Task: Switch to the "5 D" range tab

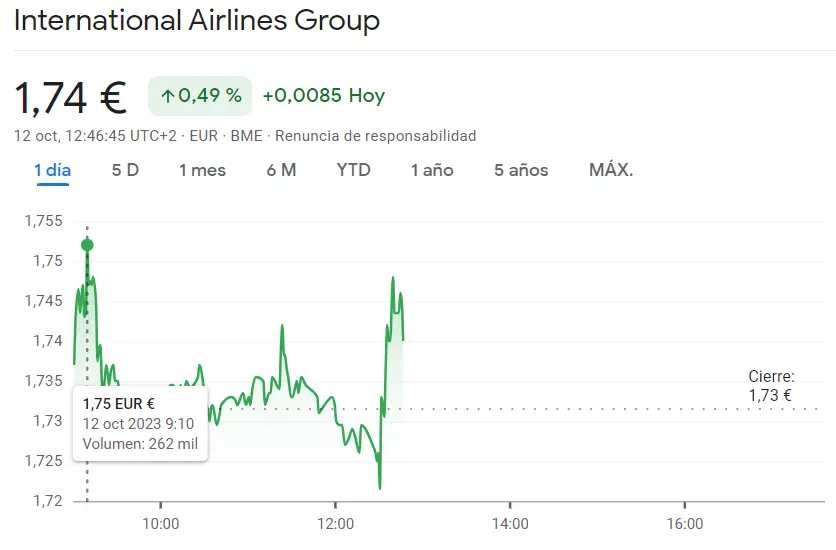Action: pyautogui.click(x=125, y=170)
